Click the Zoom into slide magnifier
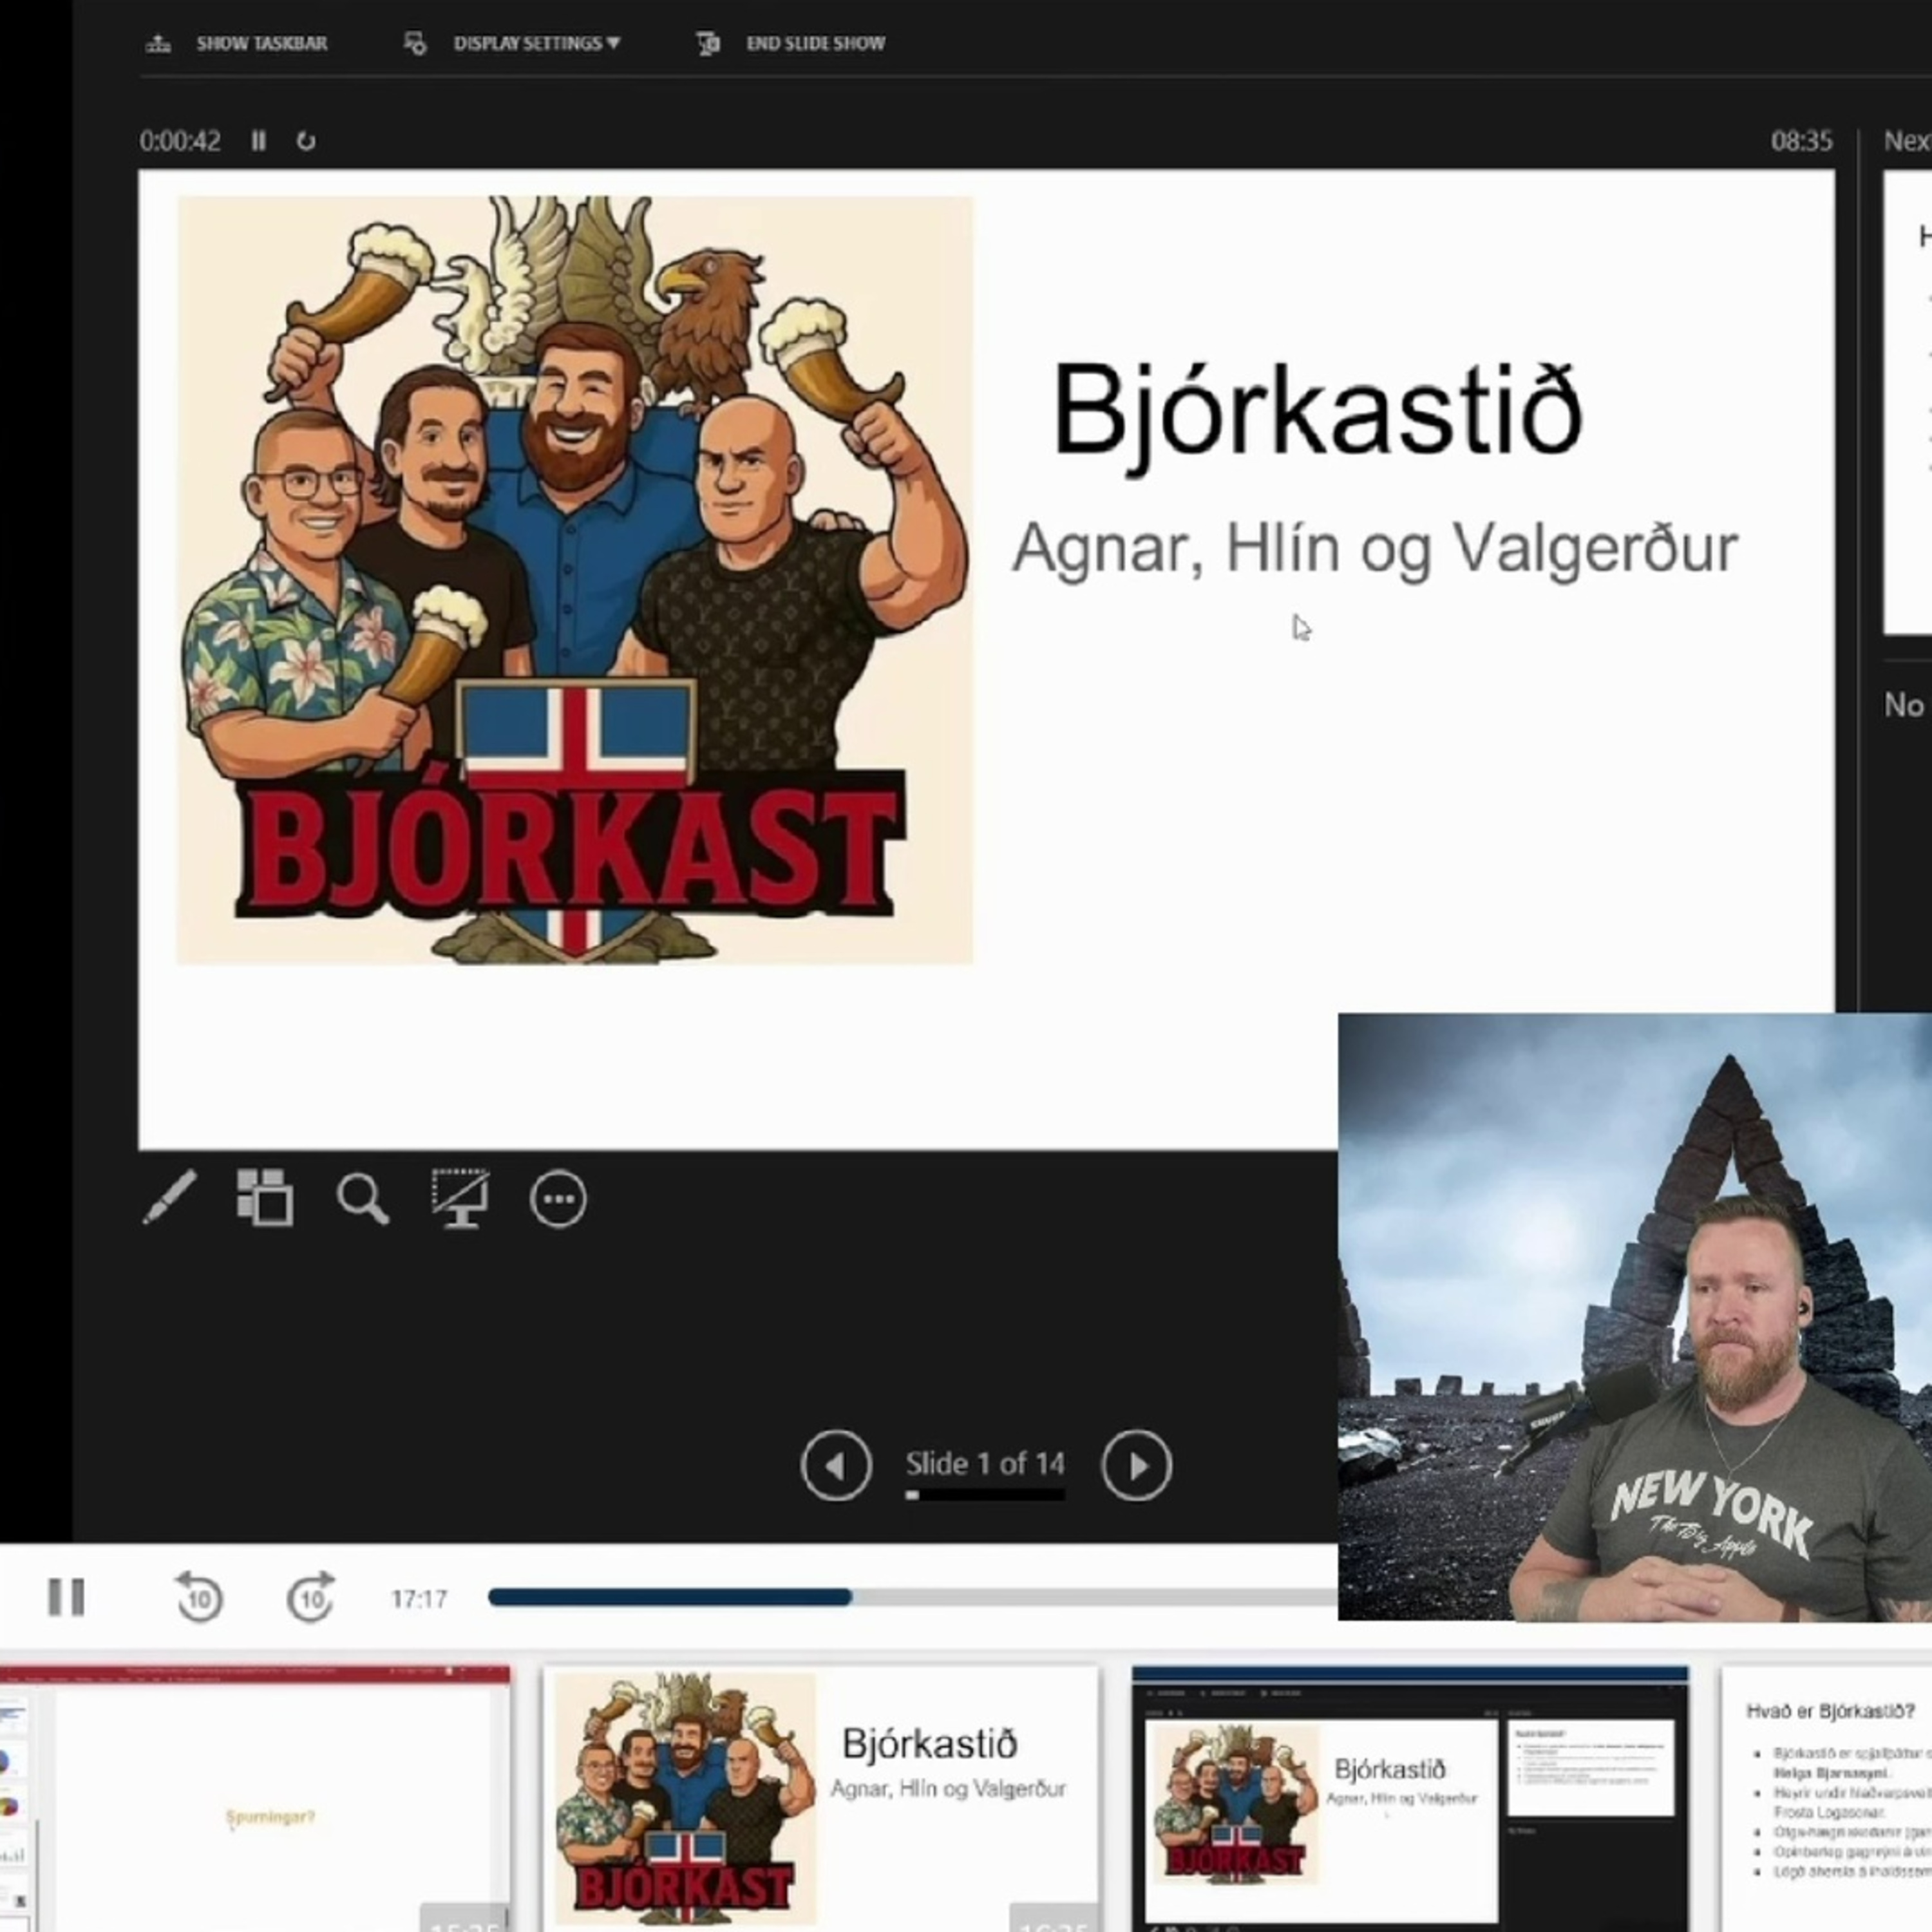 pos(362,1198)
